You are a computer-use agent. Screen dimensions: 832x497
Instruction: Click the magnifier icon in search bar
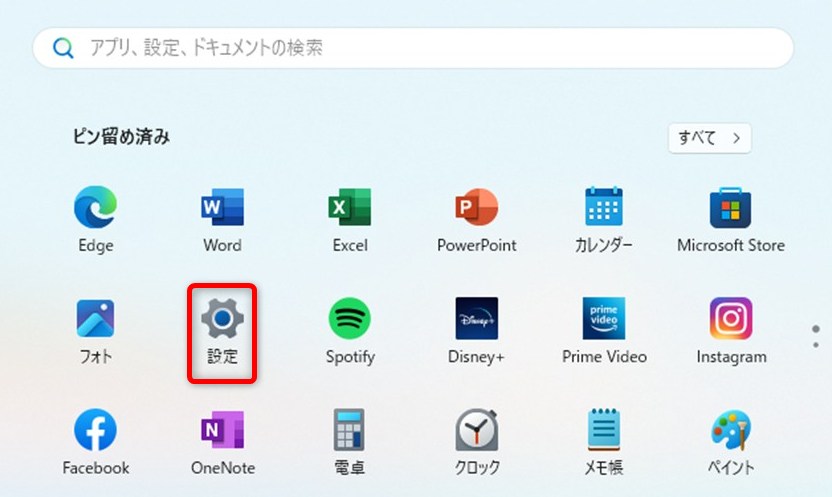click(63, 48)
